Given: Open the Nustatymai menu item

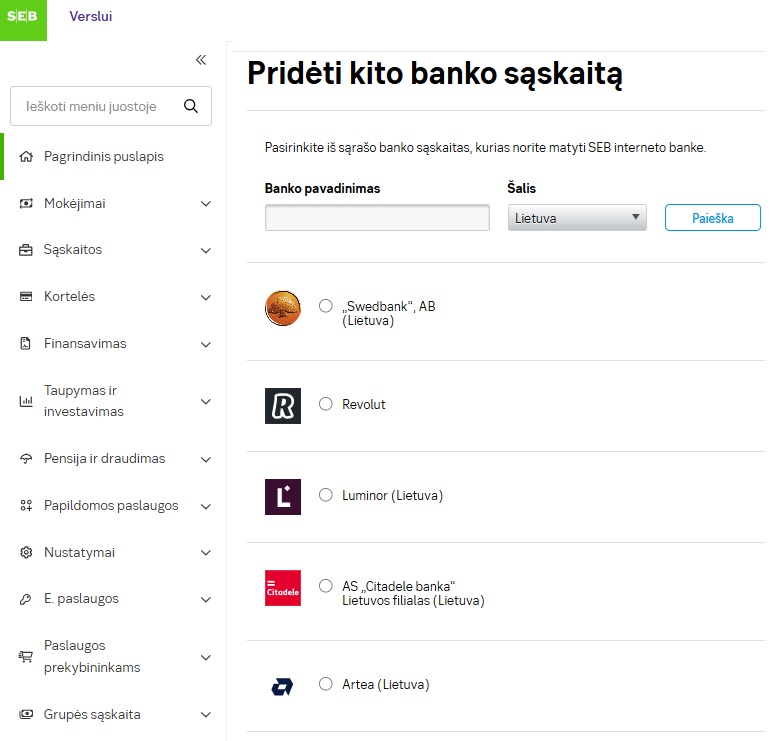Looking at the screenshot, I should (x=79, y=552).
